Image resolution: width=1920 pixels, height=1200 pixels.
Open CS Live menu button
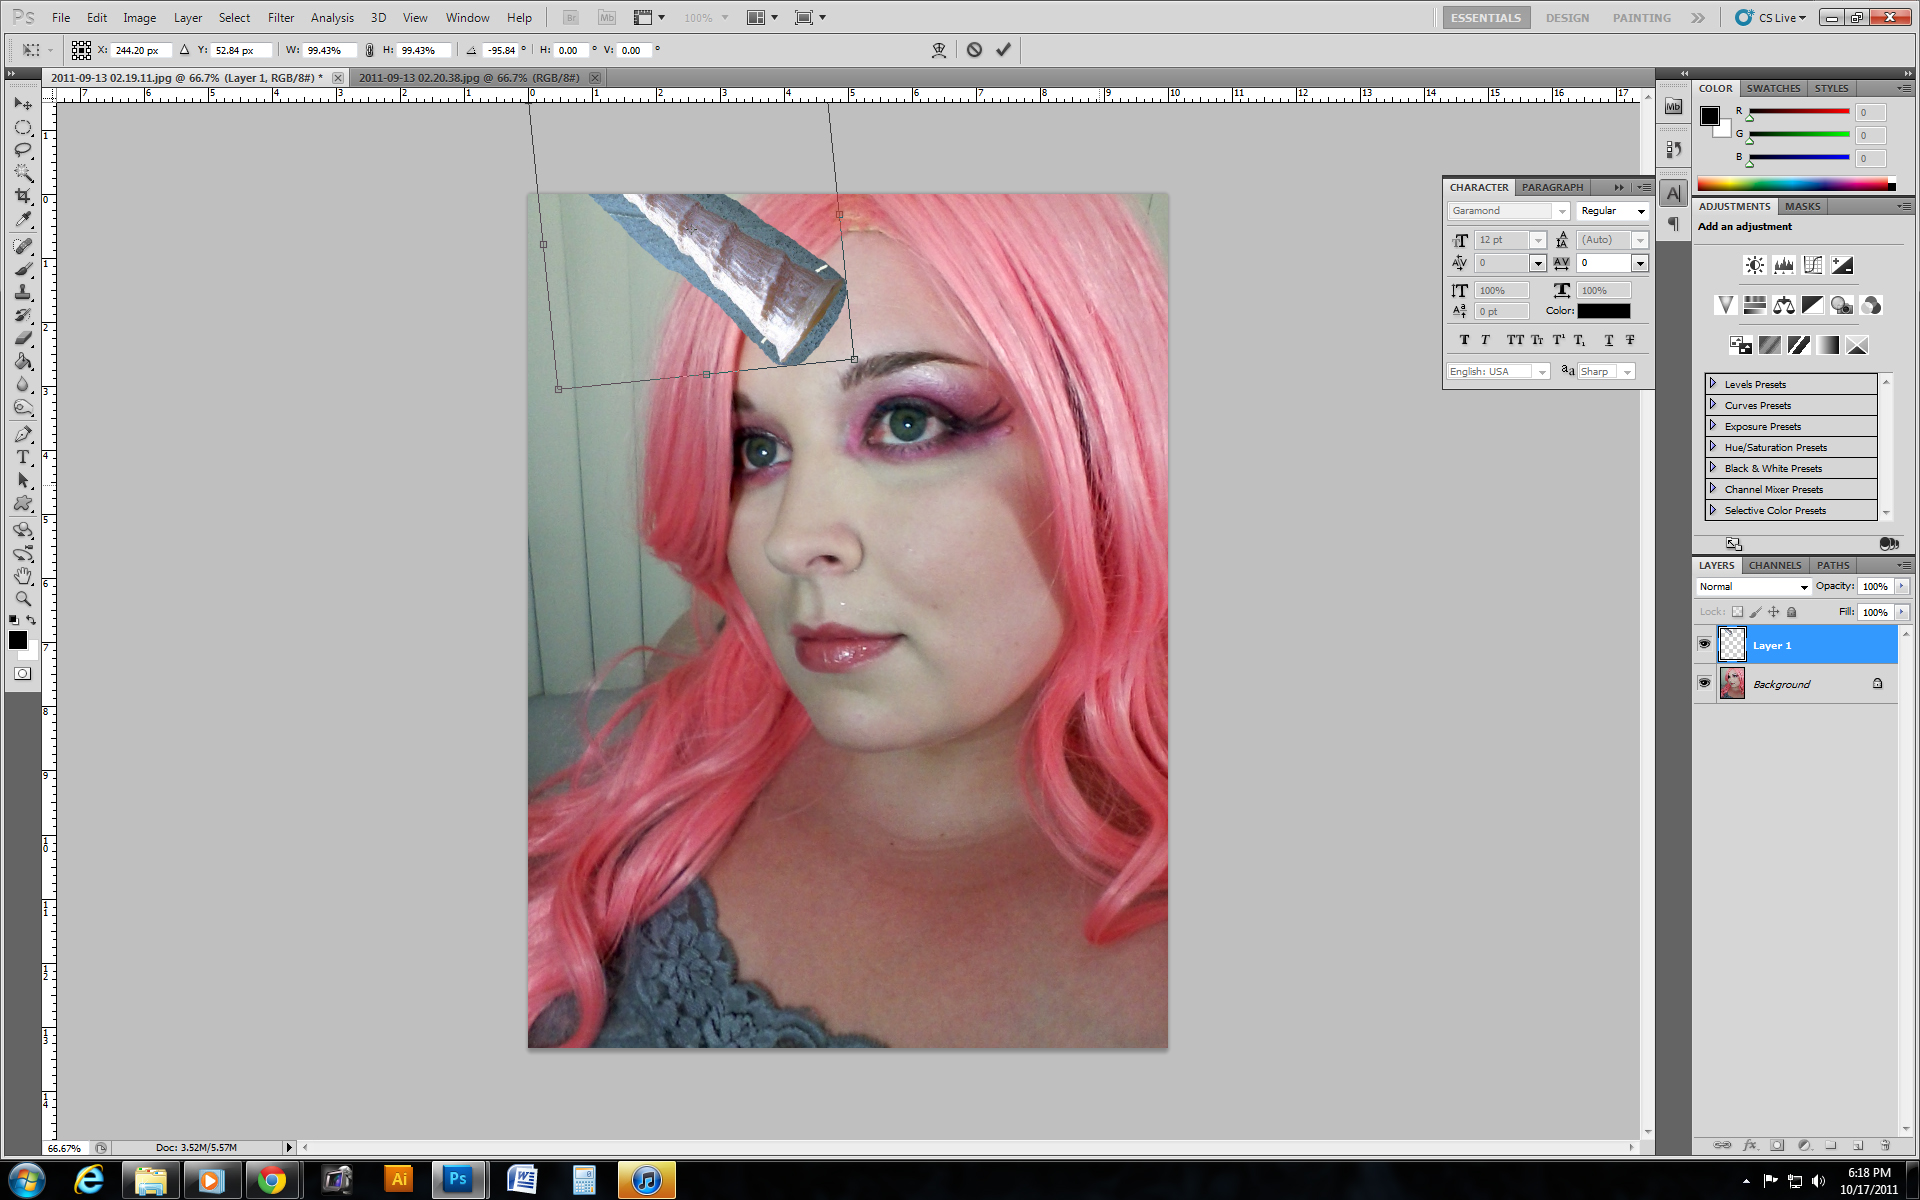click(1772, 18)
